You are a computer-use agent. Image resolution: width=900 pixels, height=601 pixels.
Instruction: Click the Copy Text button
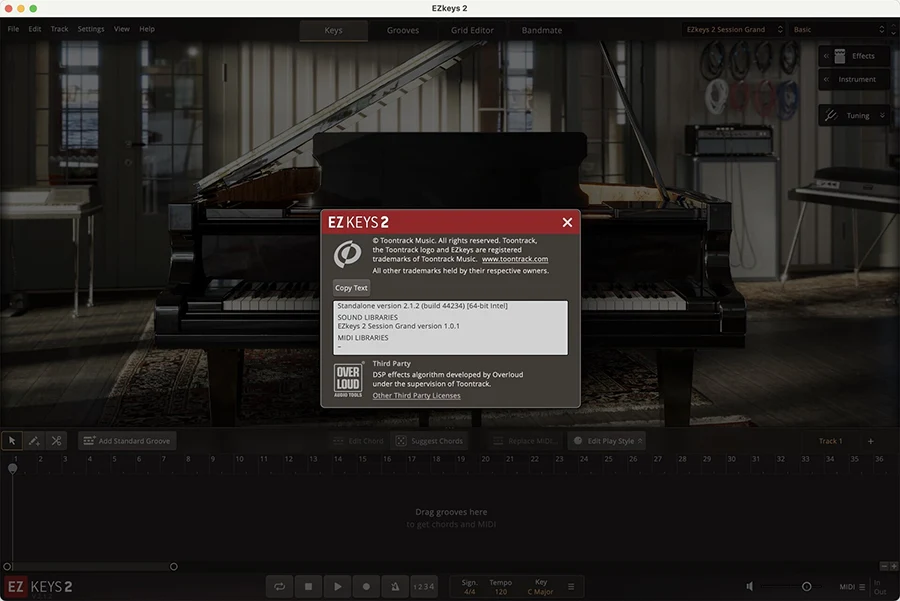click(351, 288)
